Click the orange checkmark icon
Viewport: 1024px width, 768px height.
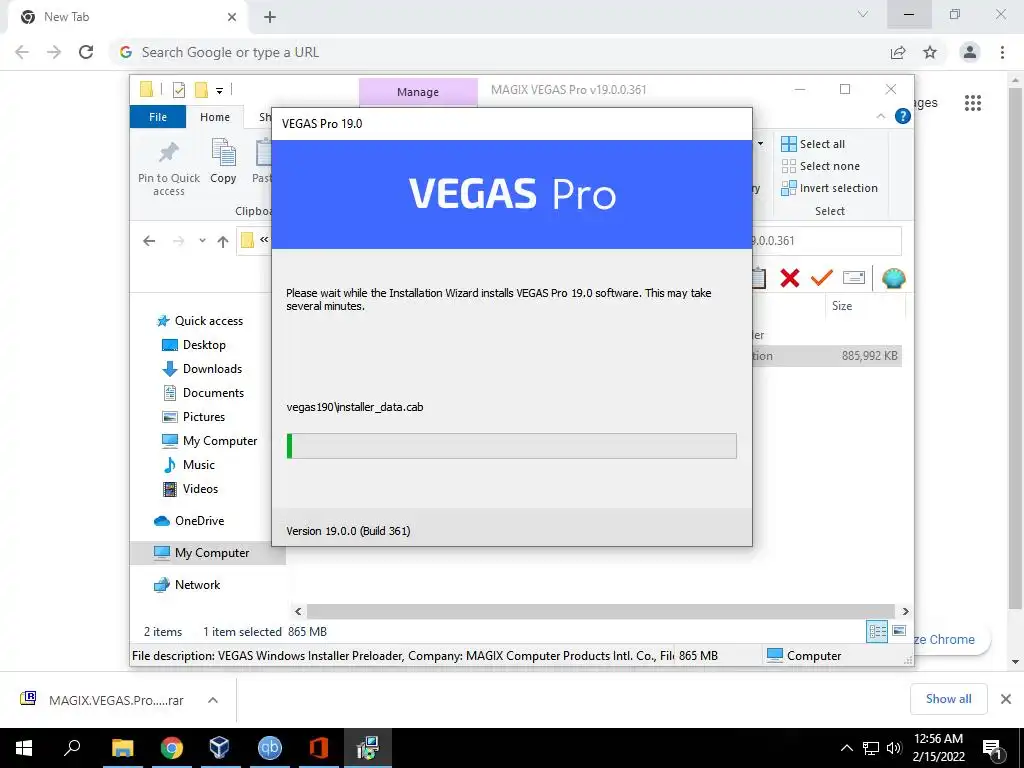pyautogui.click(x=821, y=278)
